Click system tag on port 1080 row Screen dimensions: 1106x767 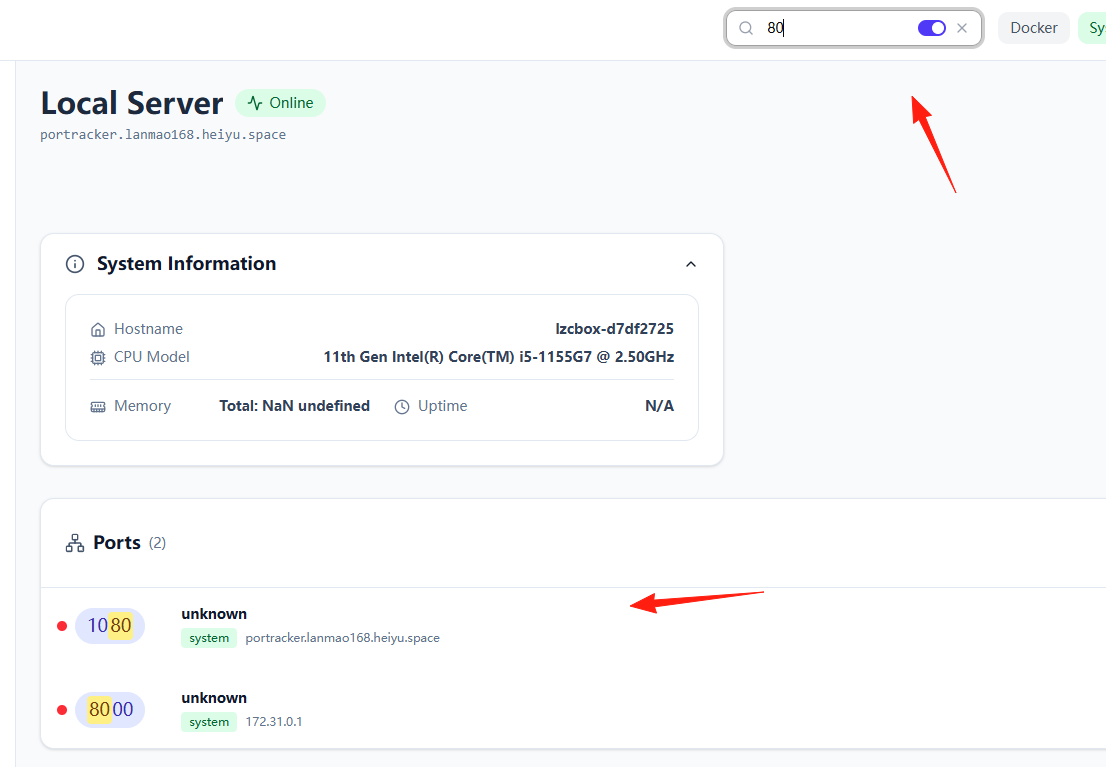pos(209,638)
